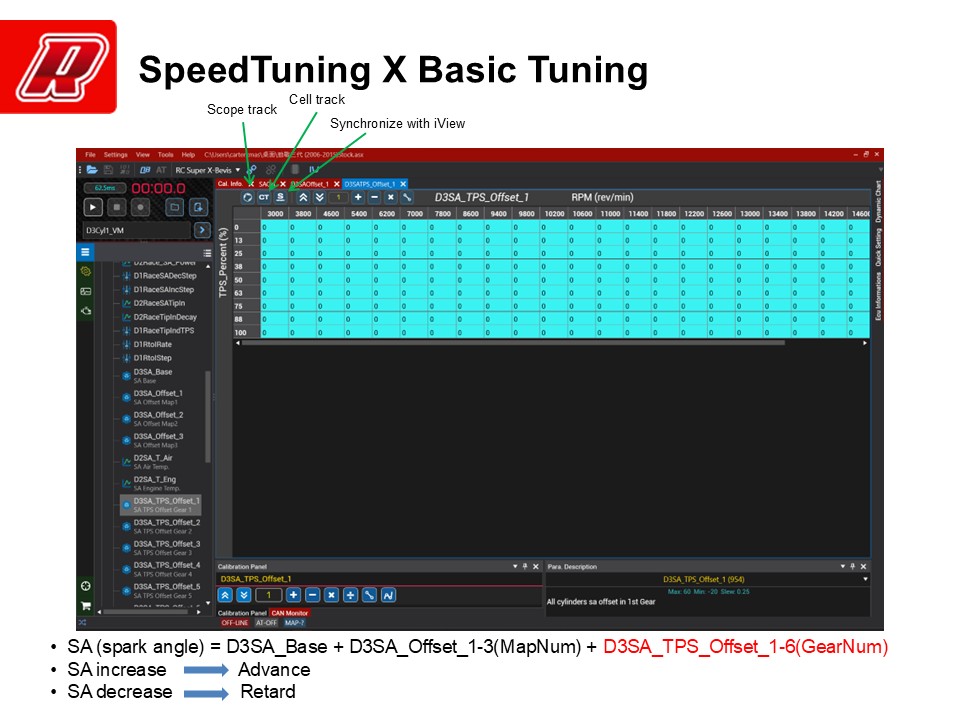Click the engine icon in left sidebar

click(86, 311)
